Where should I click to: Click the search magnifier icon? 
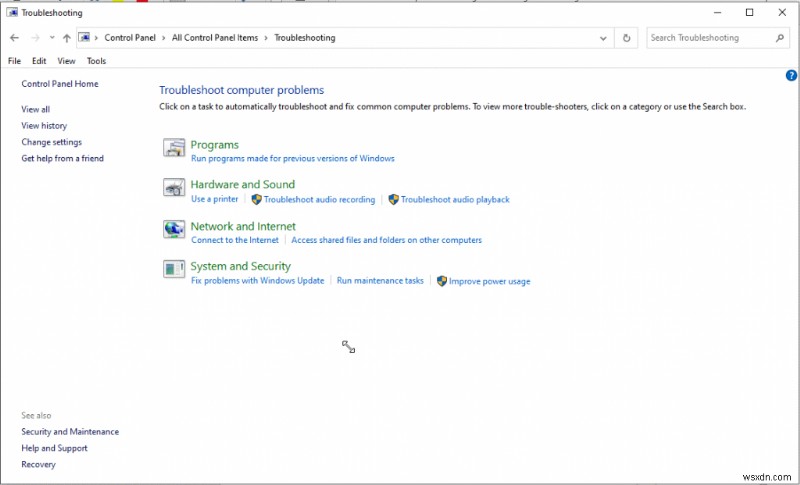coord(780,38)
